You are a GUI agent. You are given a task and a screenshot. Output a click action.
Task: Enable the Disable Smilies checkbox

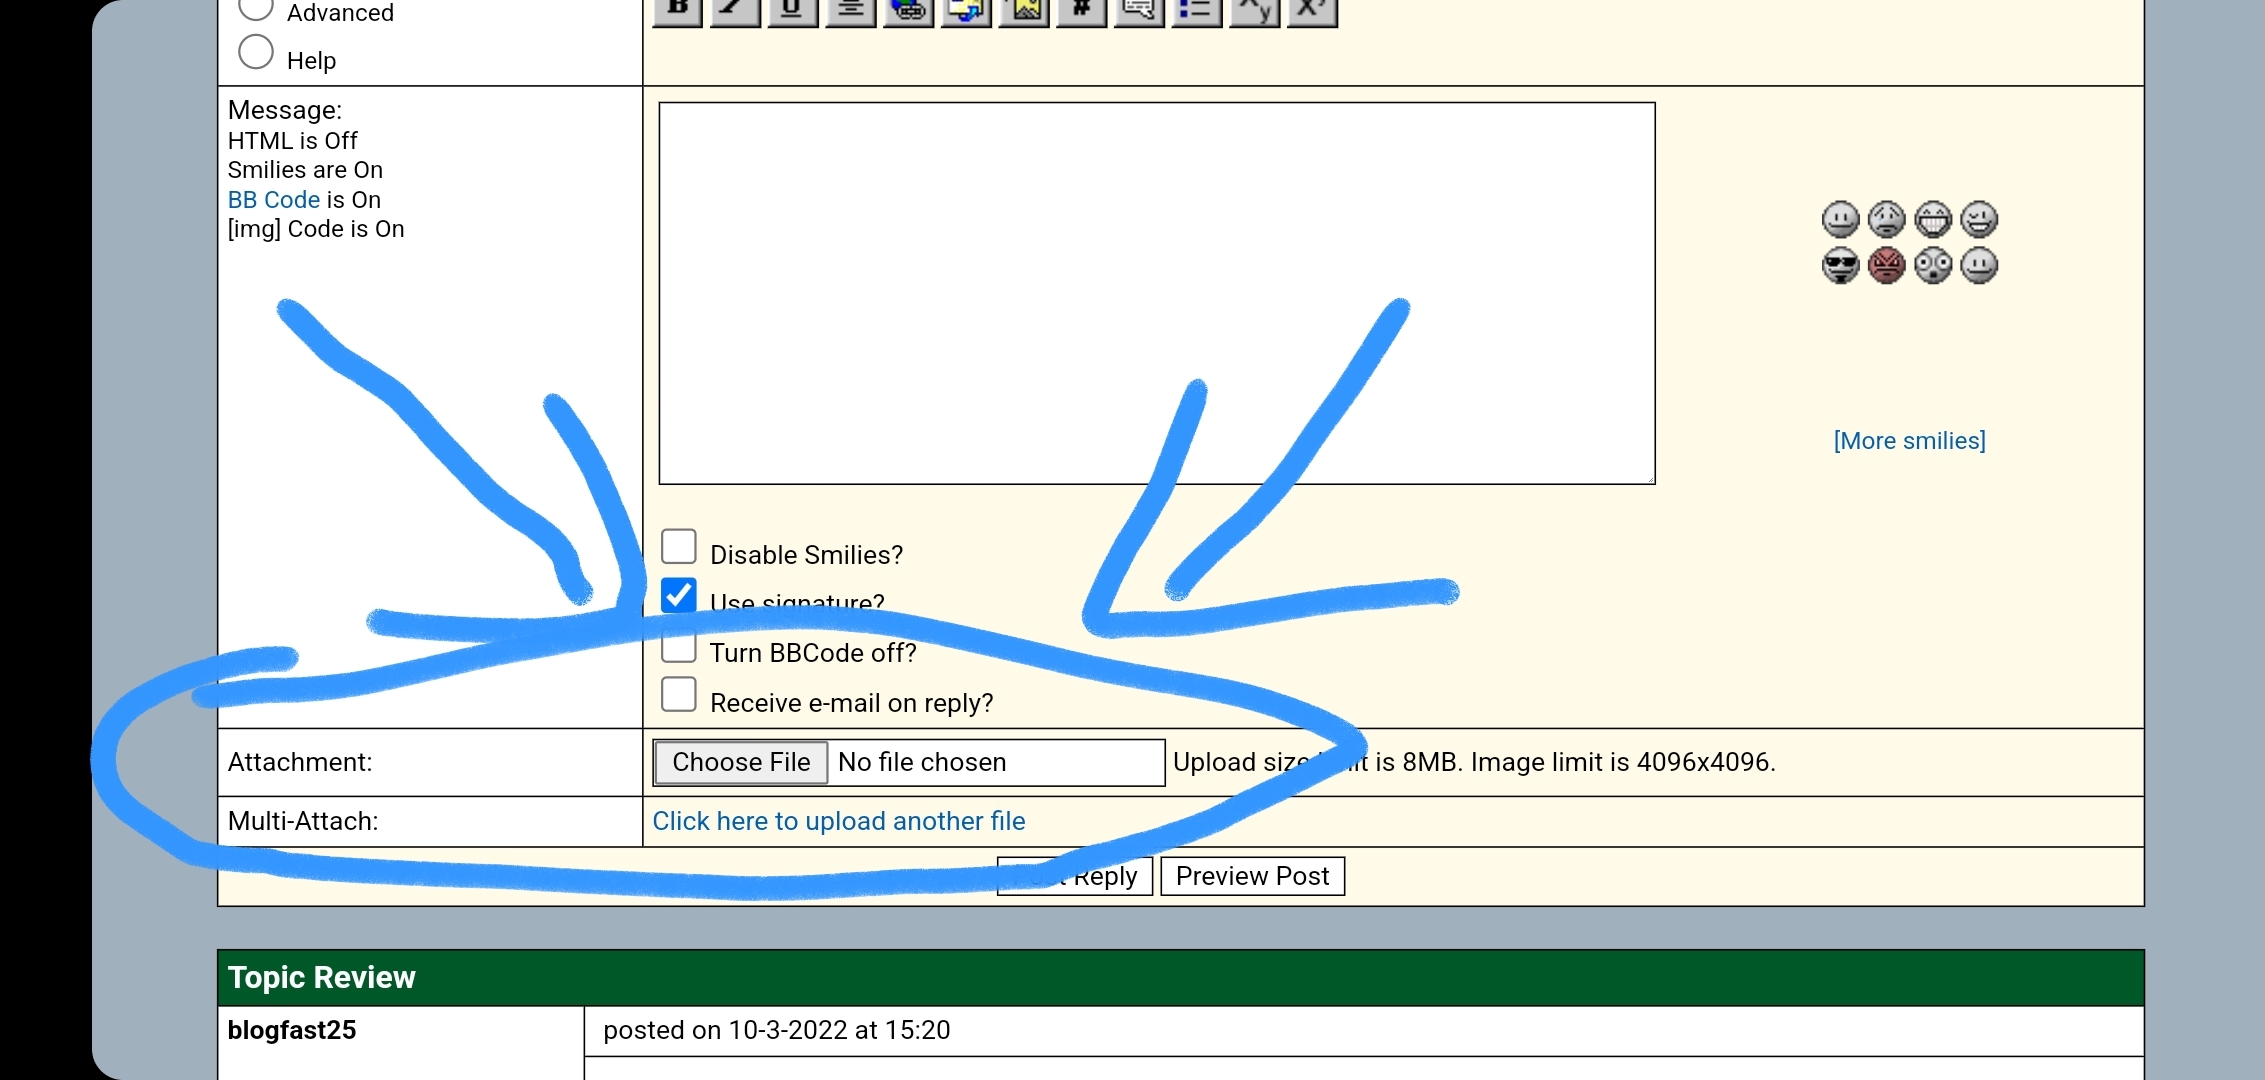679,547
